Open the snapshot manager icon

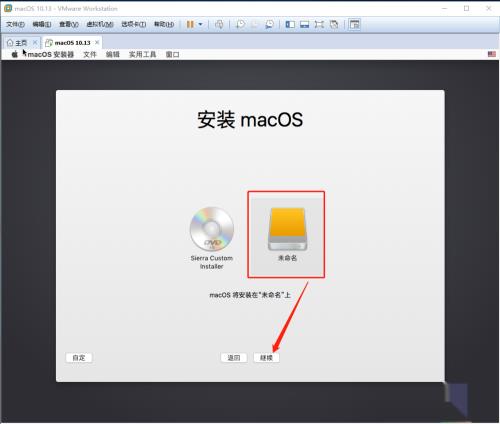(269, 24)
